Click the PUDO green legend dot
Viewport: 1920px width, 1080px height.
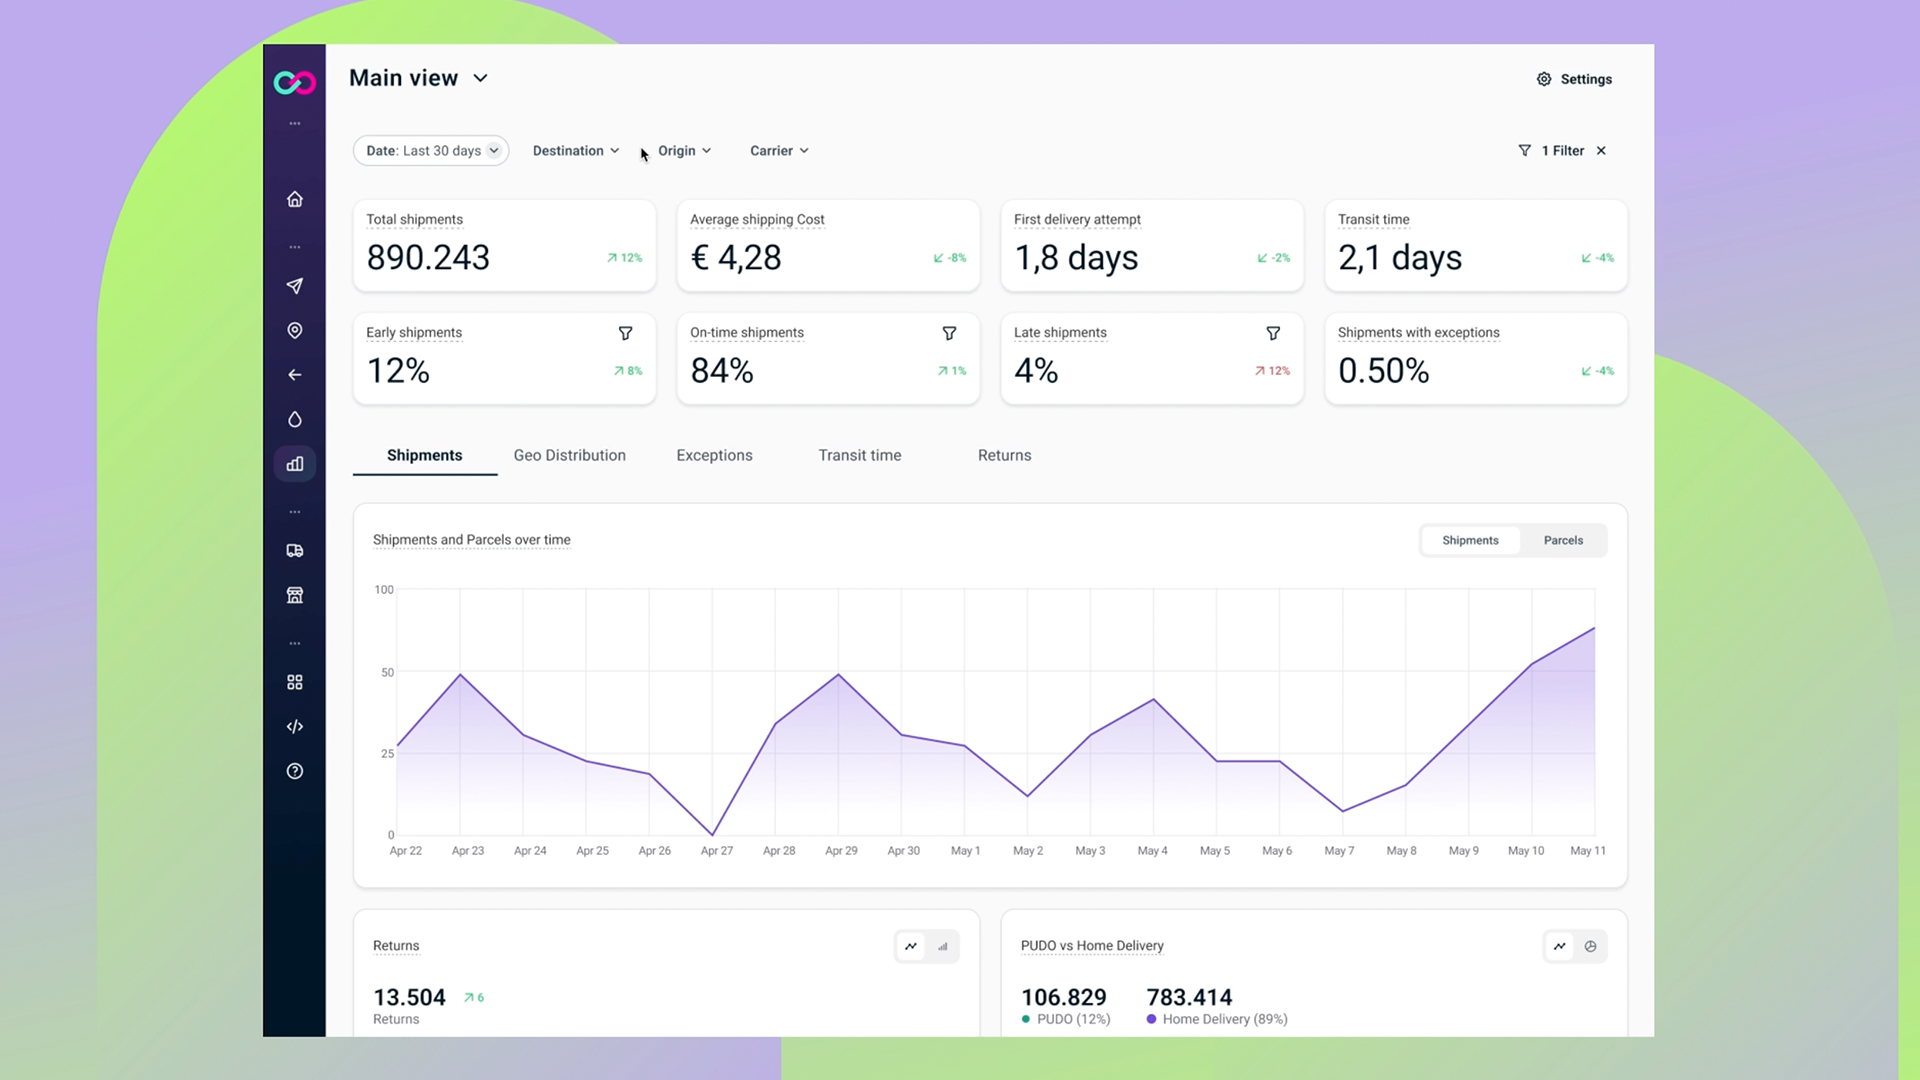(x=1026, y=1019)
